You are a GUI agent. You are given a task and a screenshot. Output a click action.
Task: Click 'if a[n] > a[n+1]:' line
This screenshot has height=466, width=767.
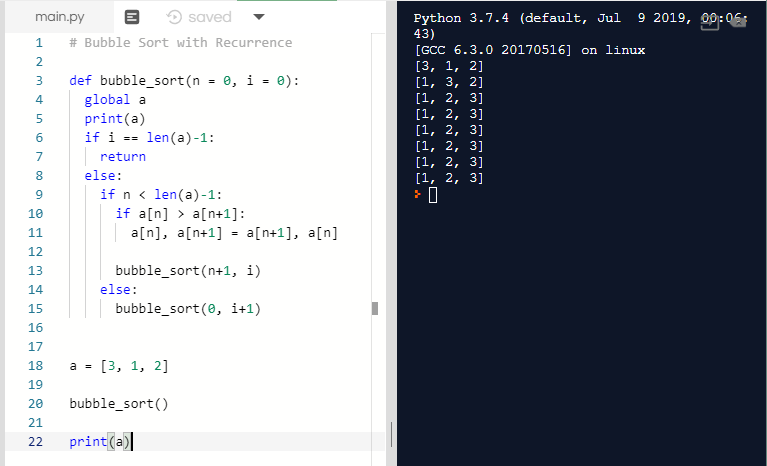coord(180,214)
